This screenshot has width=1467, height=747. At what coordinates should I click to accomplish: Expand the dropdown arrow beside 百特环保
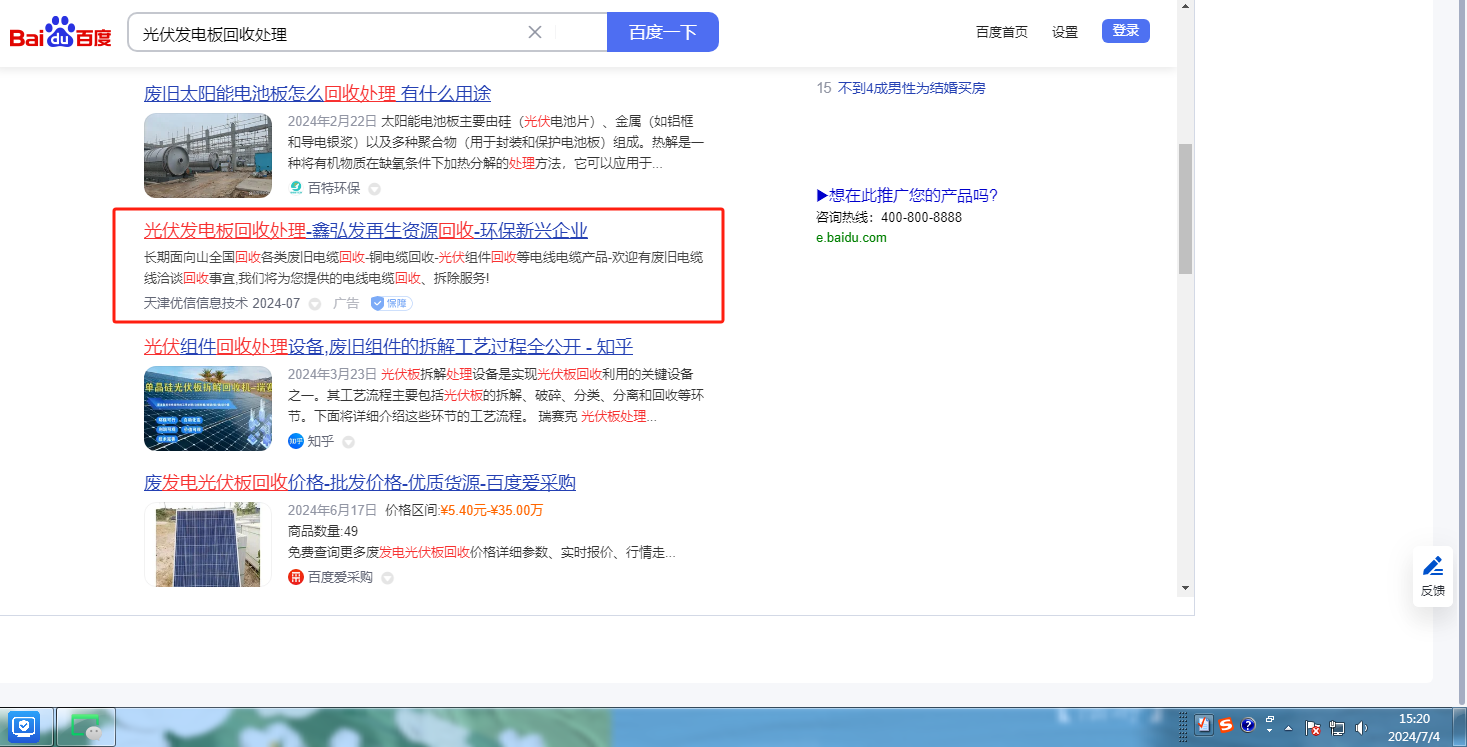click(374, 188)
